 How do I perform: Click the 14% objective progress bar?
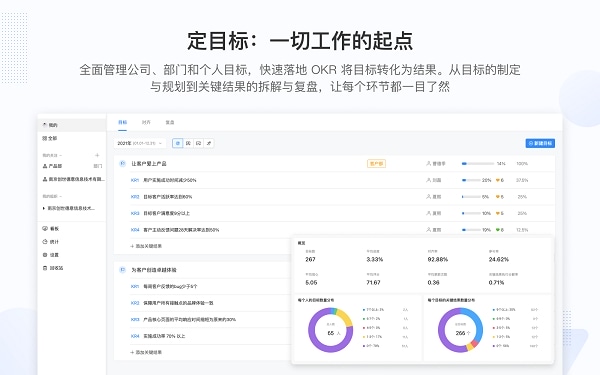coord(478,163)
